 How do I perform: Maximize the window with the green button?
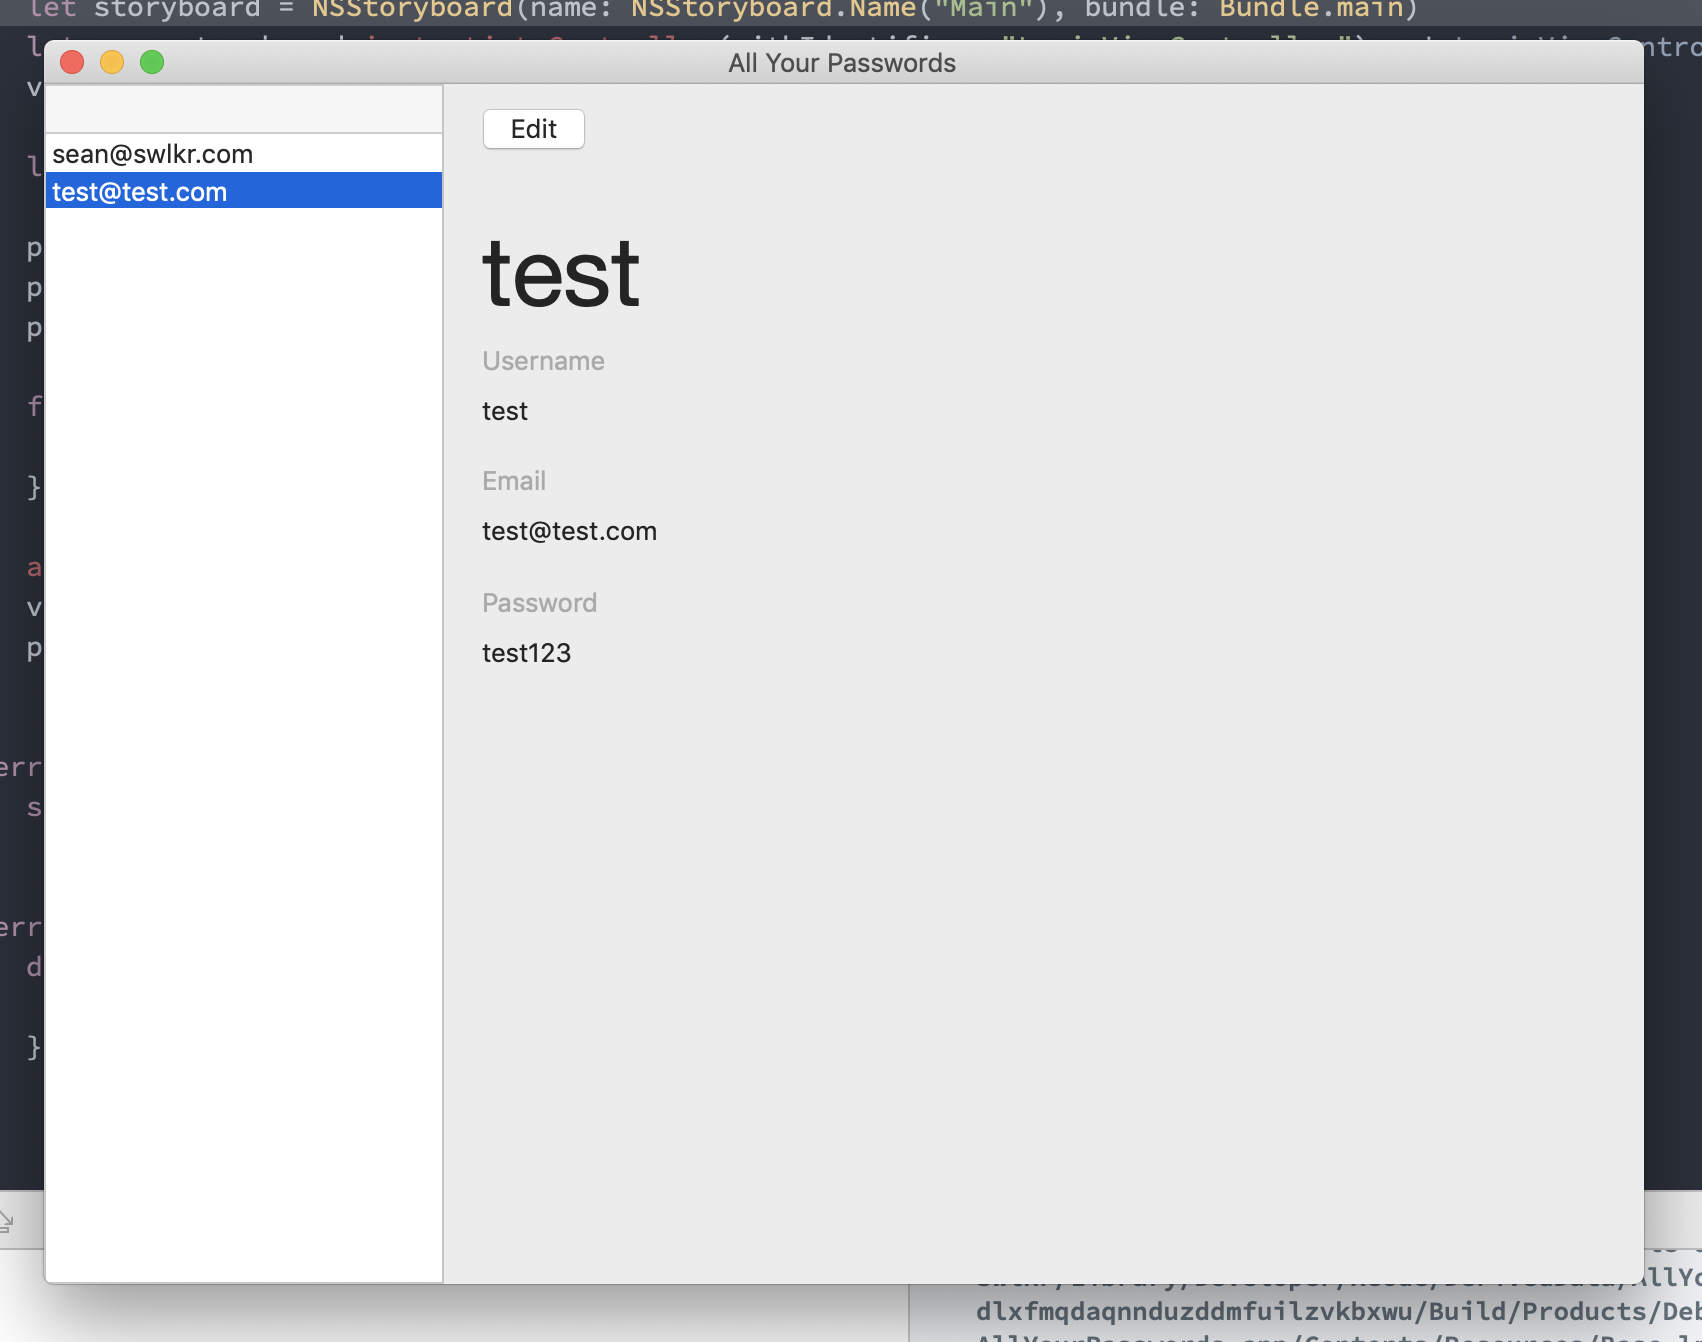pyautogui.click(x=152, y=62)
